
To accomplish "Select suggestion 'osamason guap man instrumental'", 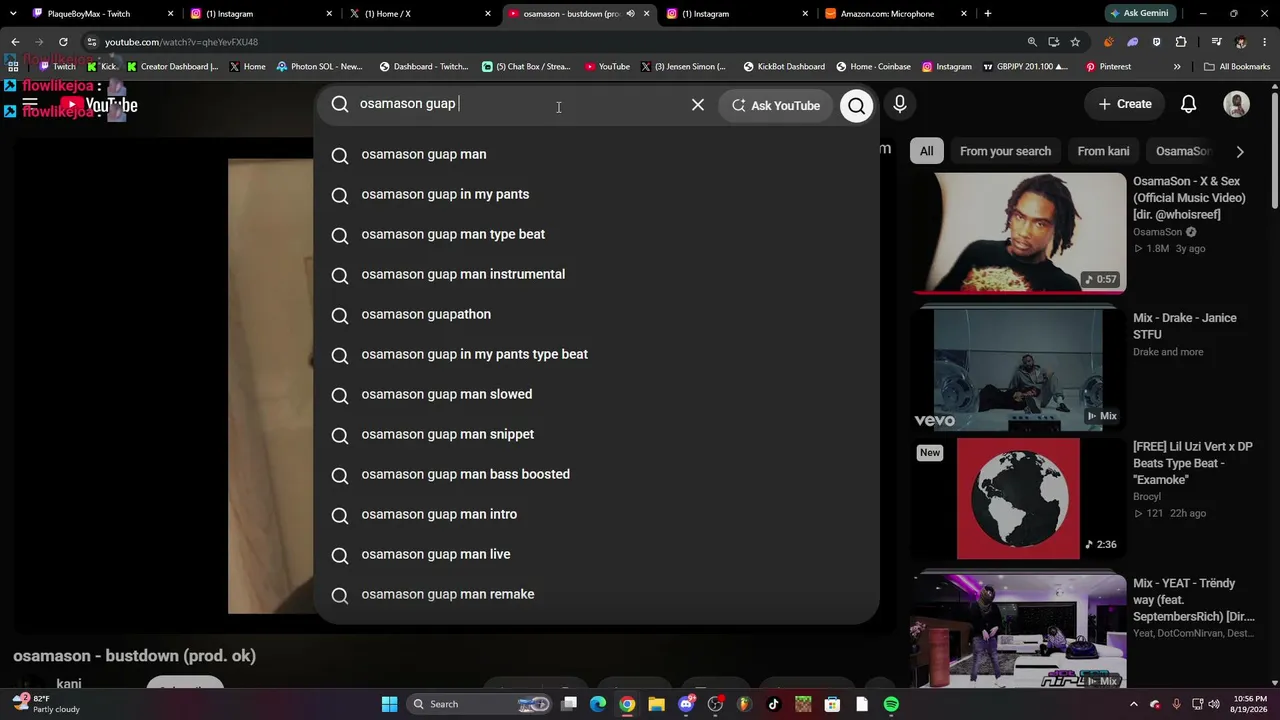I will coord(596,274).
